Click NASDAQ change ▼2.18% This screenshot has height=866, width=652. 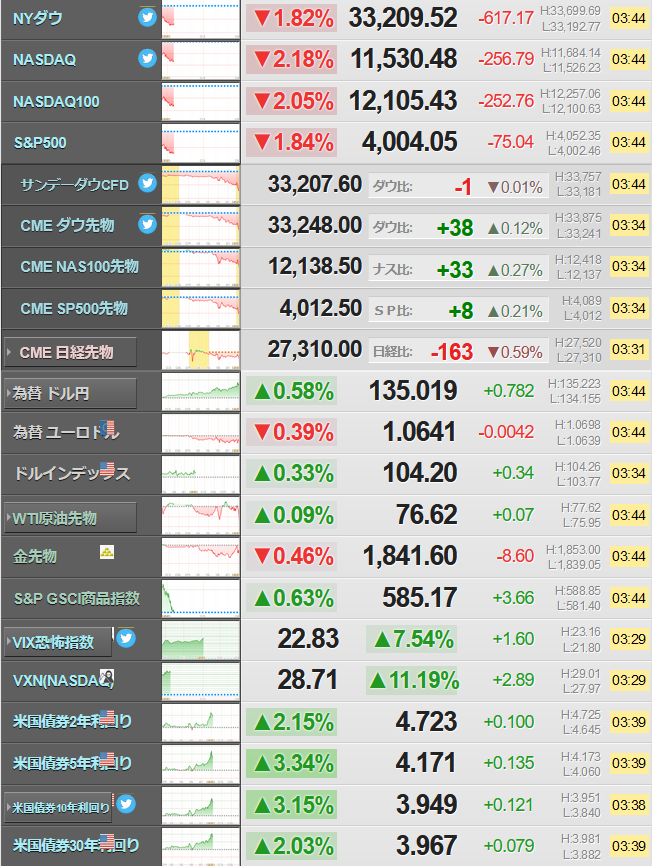coord(292,59)
